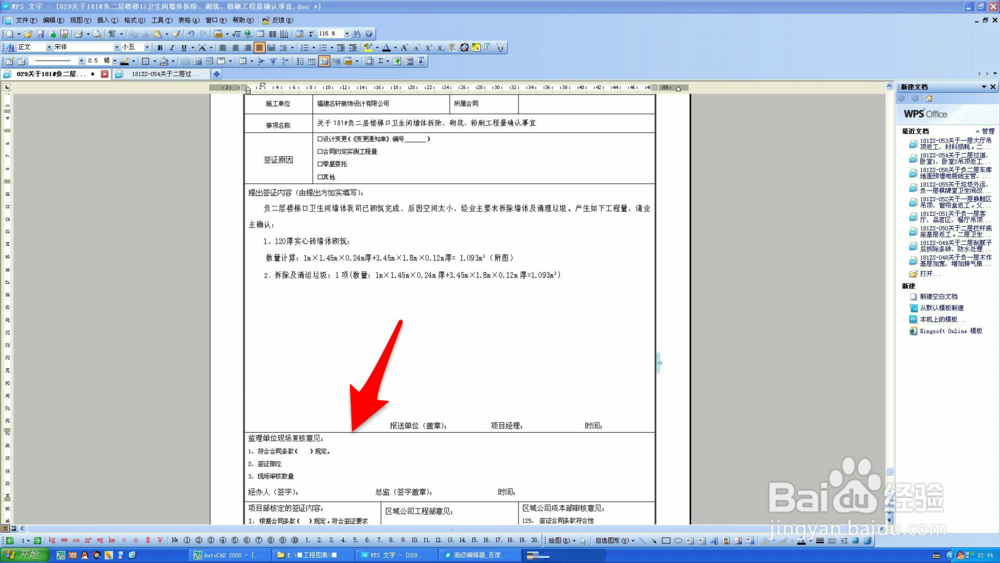Toggle Bold formatting
The height and width of the screenshot is (563, 1000).
[x=160, y=48]
